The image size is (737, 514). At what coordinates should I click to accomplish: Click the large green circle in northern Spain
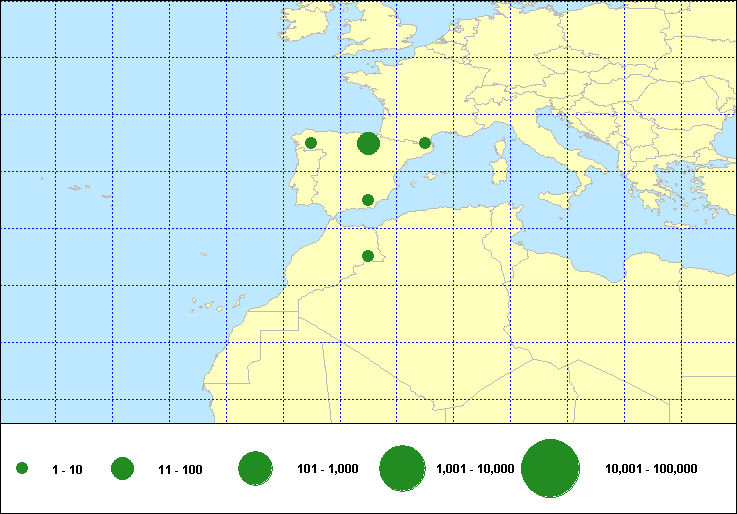click(x=368, y=144)
